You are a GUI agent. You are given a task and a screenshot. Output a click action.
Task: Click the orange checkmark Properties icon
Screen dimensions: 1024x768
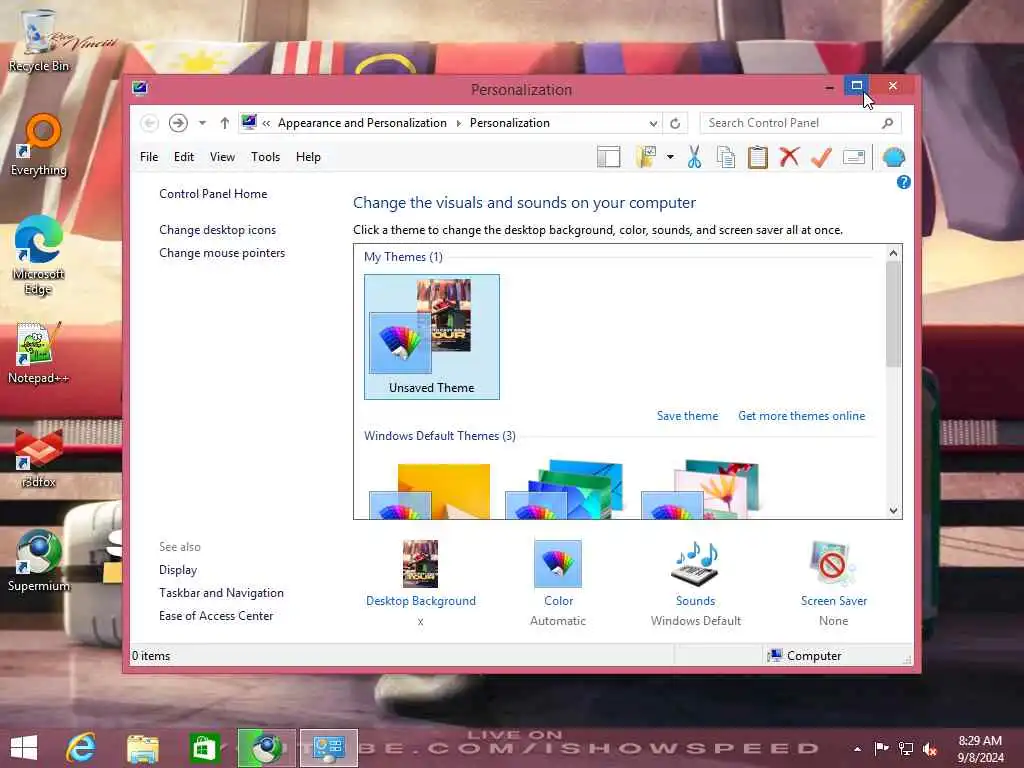(821, 157)
